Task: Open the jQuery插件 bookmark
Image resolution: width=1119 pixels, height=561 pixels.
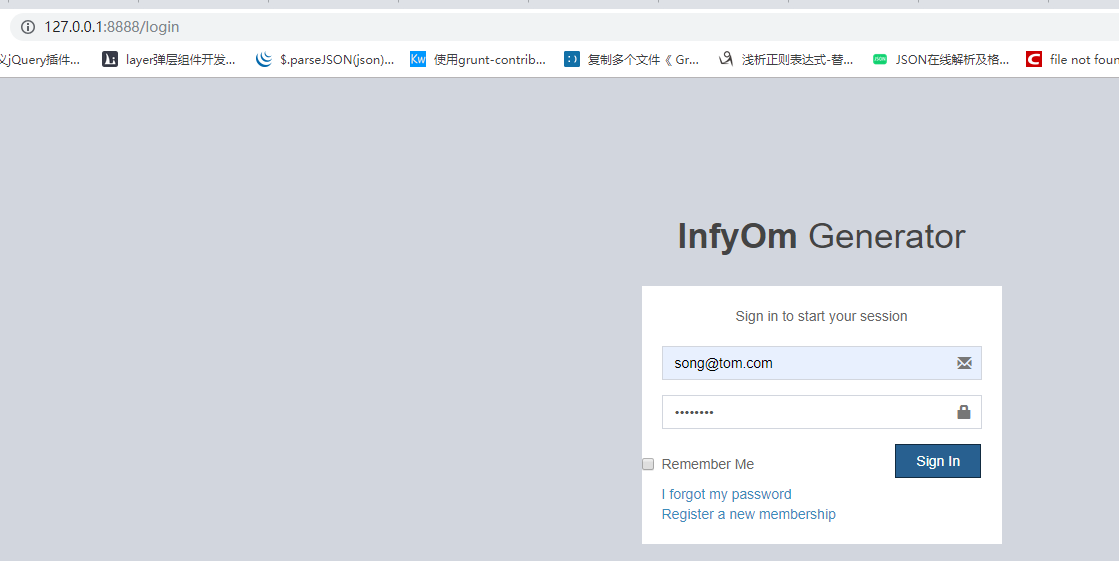Action: click(42, 59)
